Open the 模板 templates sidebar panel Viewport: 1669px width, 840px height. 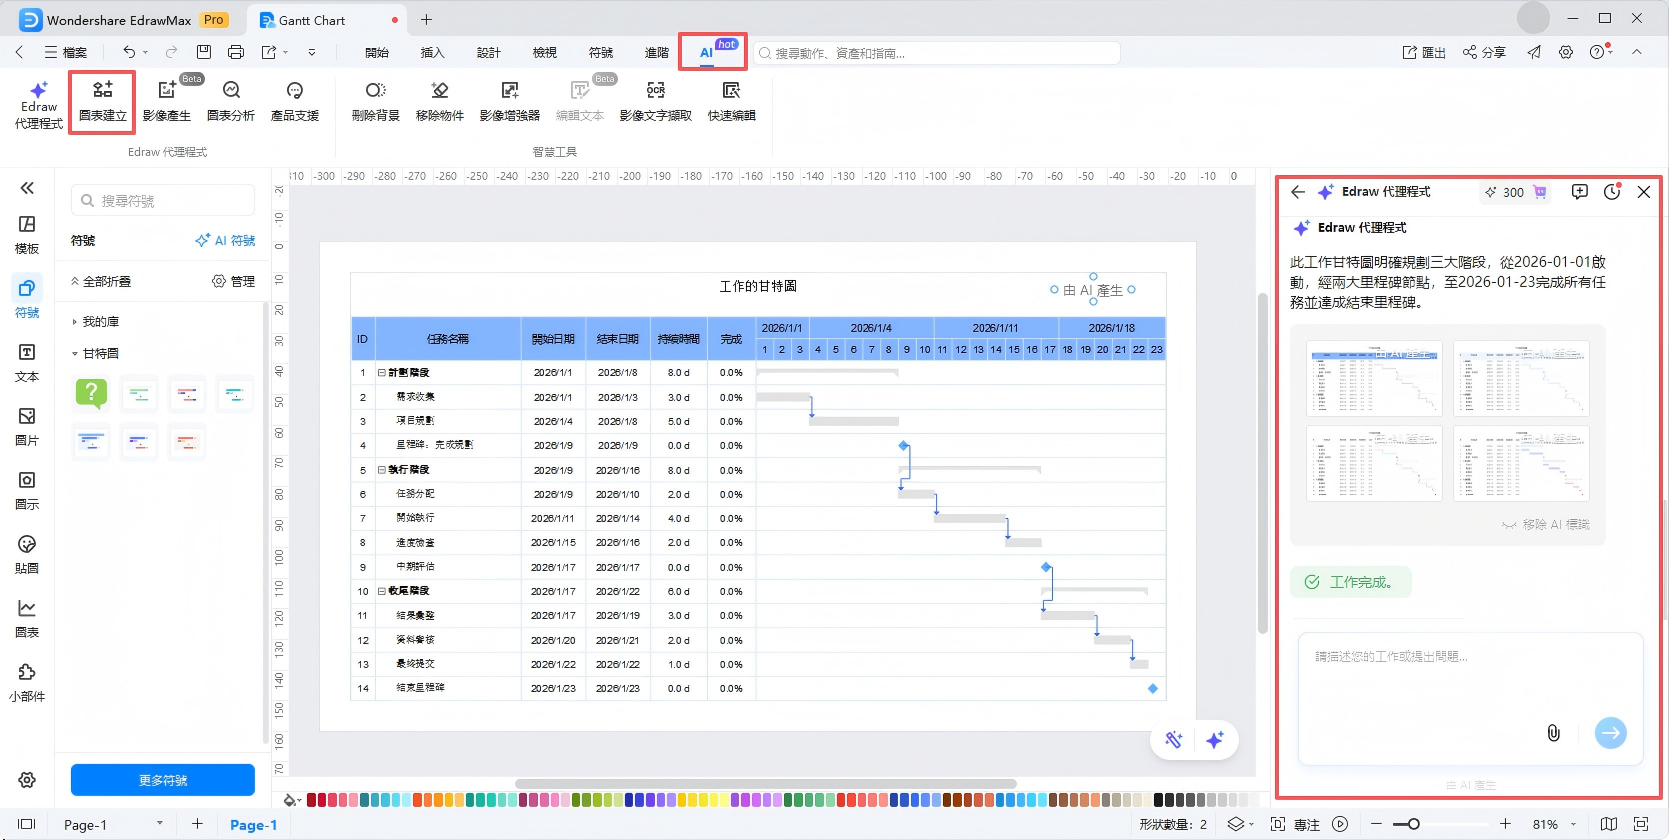click(x=27, y=235)
